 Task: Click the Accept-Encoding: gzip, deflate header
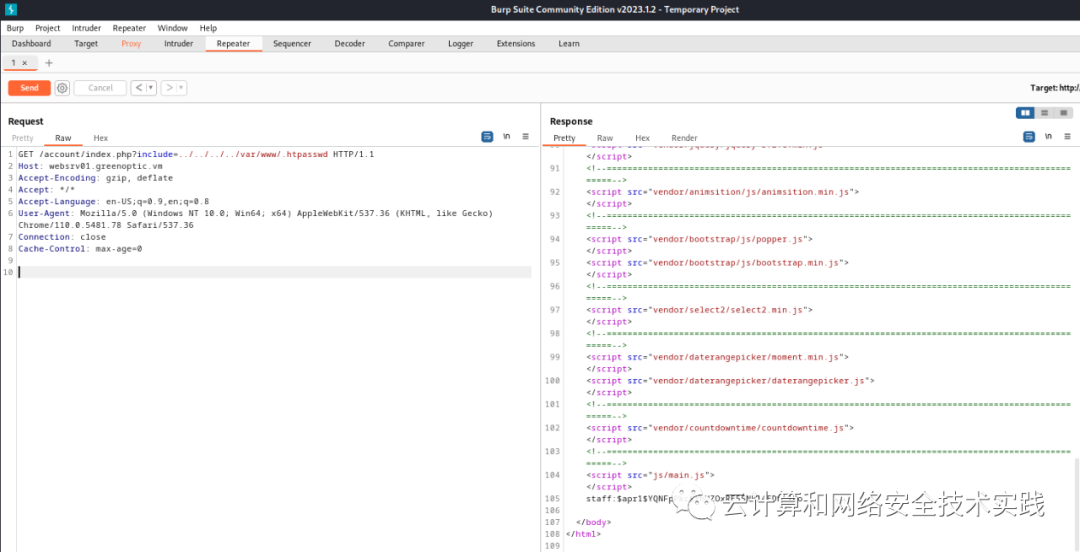click(x=96, y=178)
